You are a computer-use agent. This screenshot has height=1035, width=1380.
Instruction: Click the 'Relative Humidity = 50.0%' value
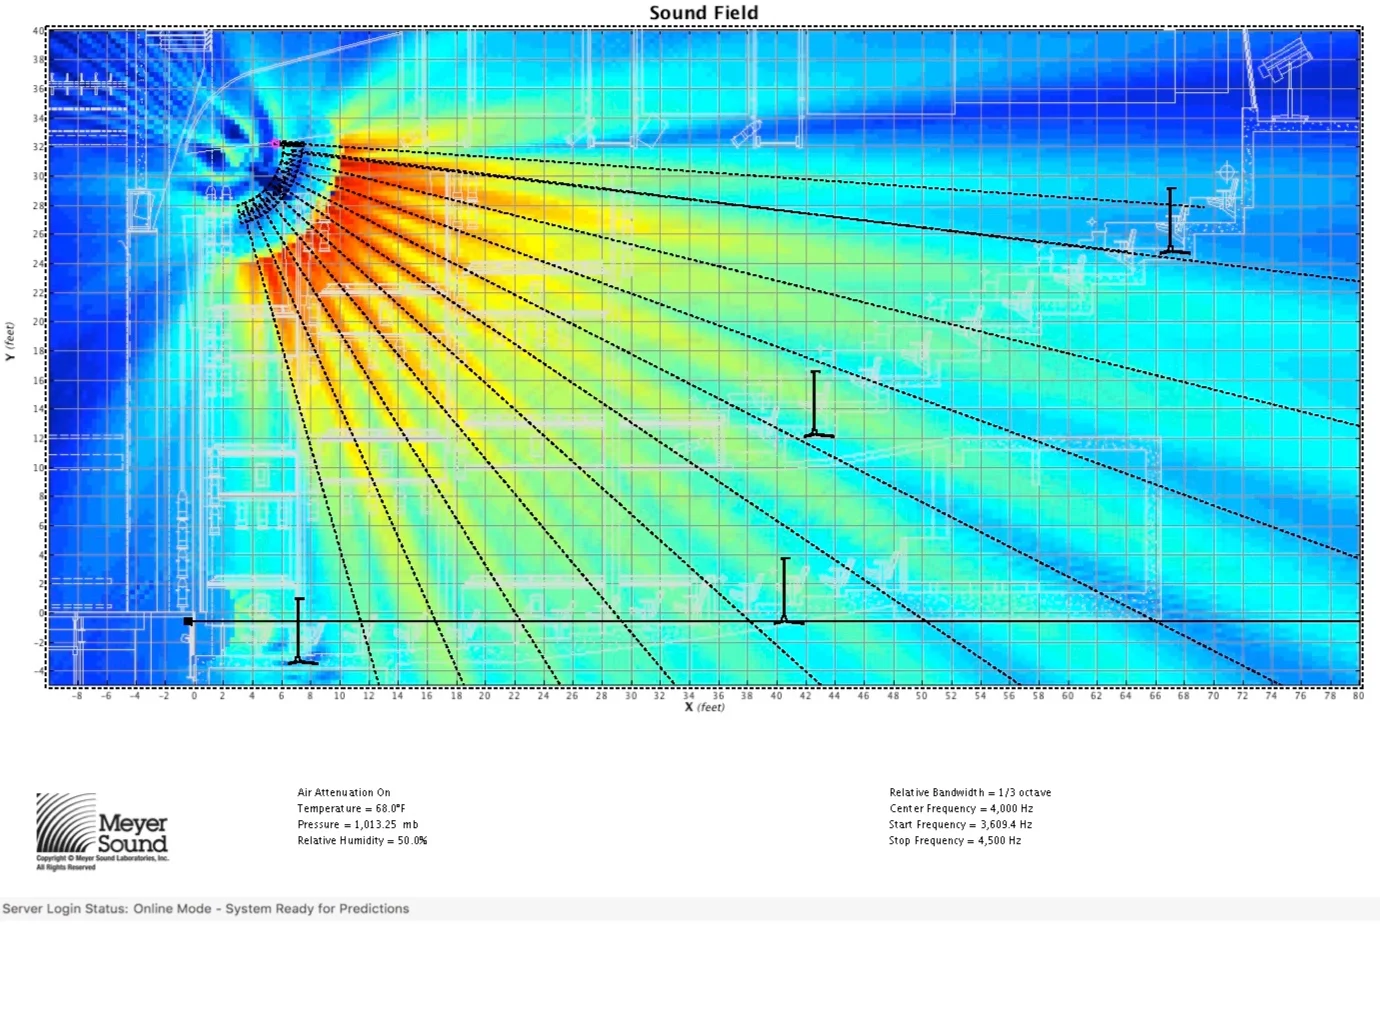tap(362, 840)
